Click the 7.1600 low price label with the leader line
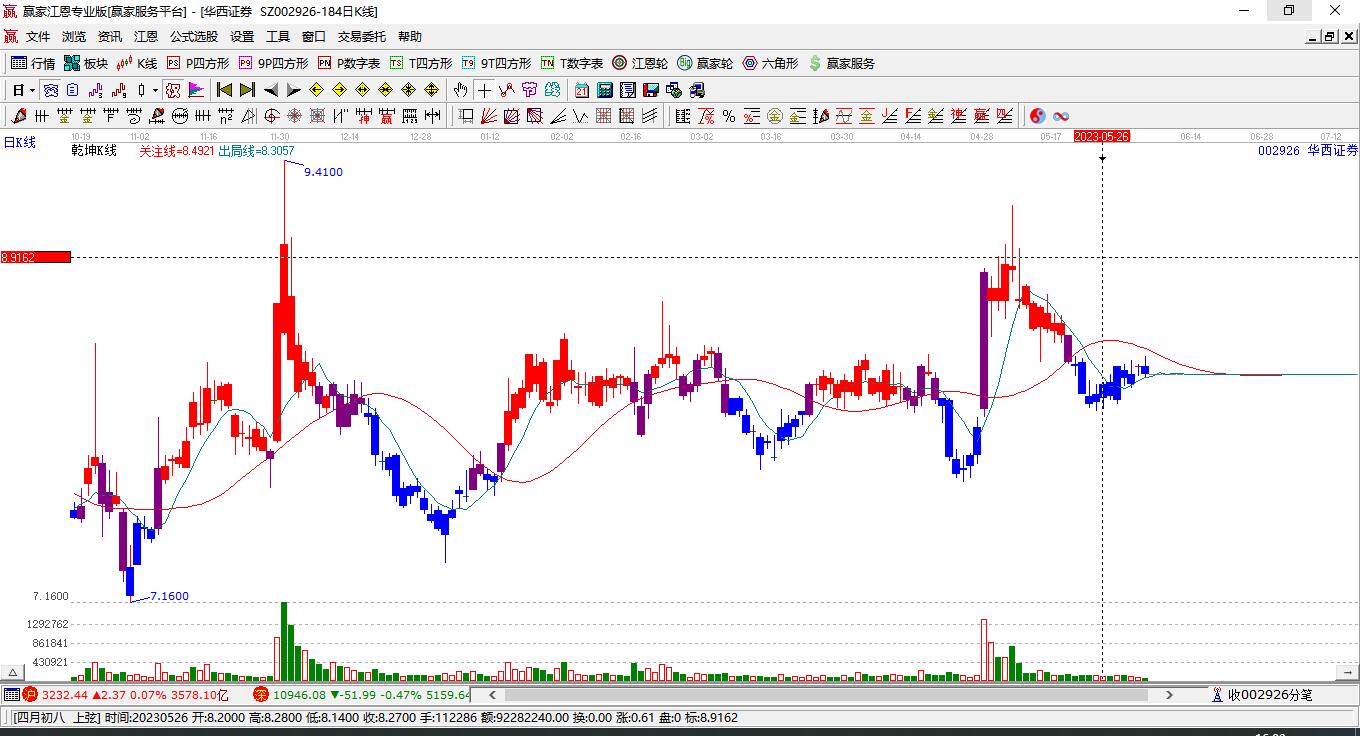This screenshot has width=1360, height=736. tap(169, 596)
